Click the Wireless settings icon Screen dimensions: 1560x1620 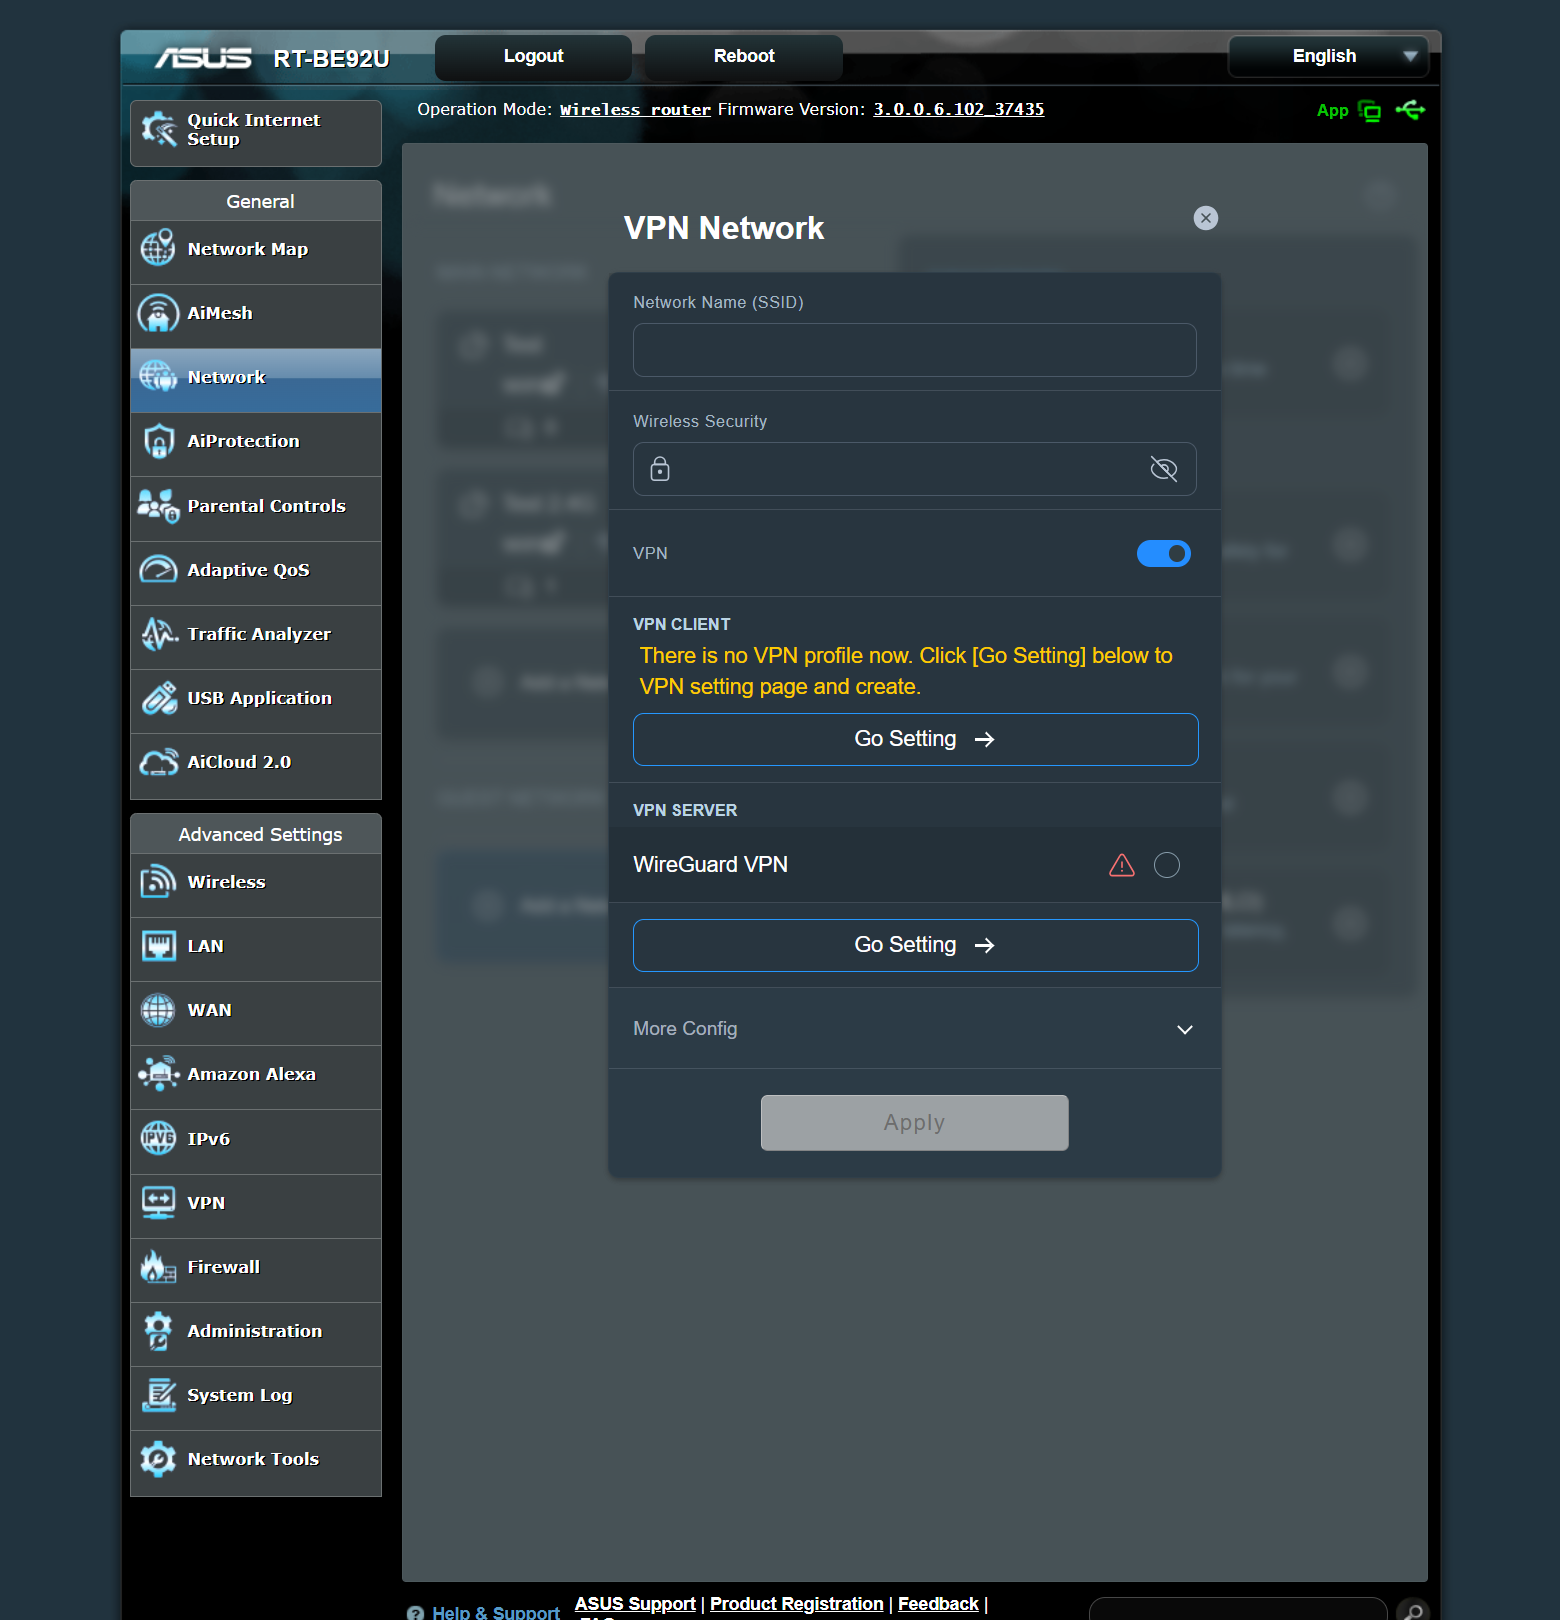[x=158, y=882]
